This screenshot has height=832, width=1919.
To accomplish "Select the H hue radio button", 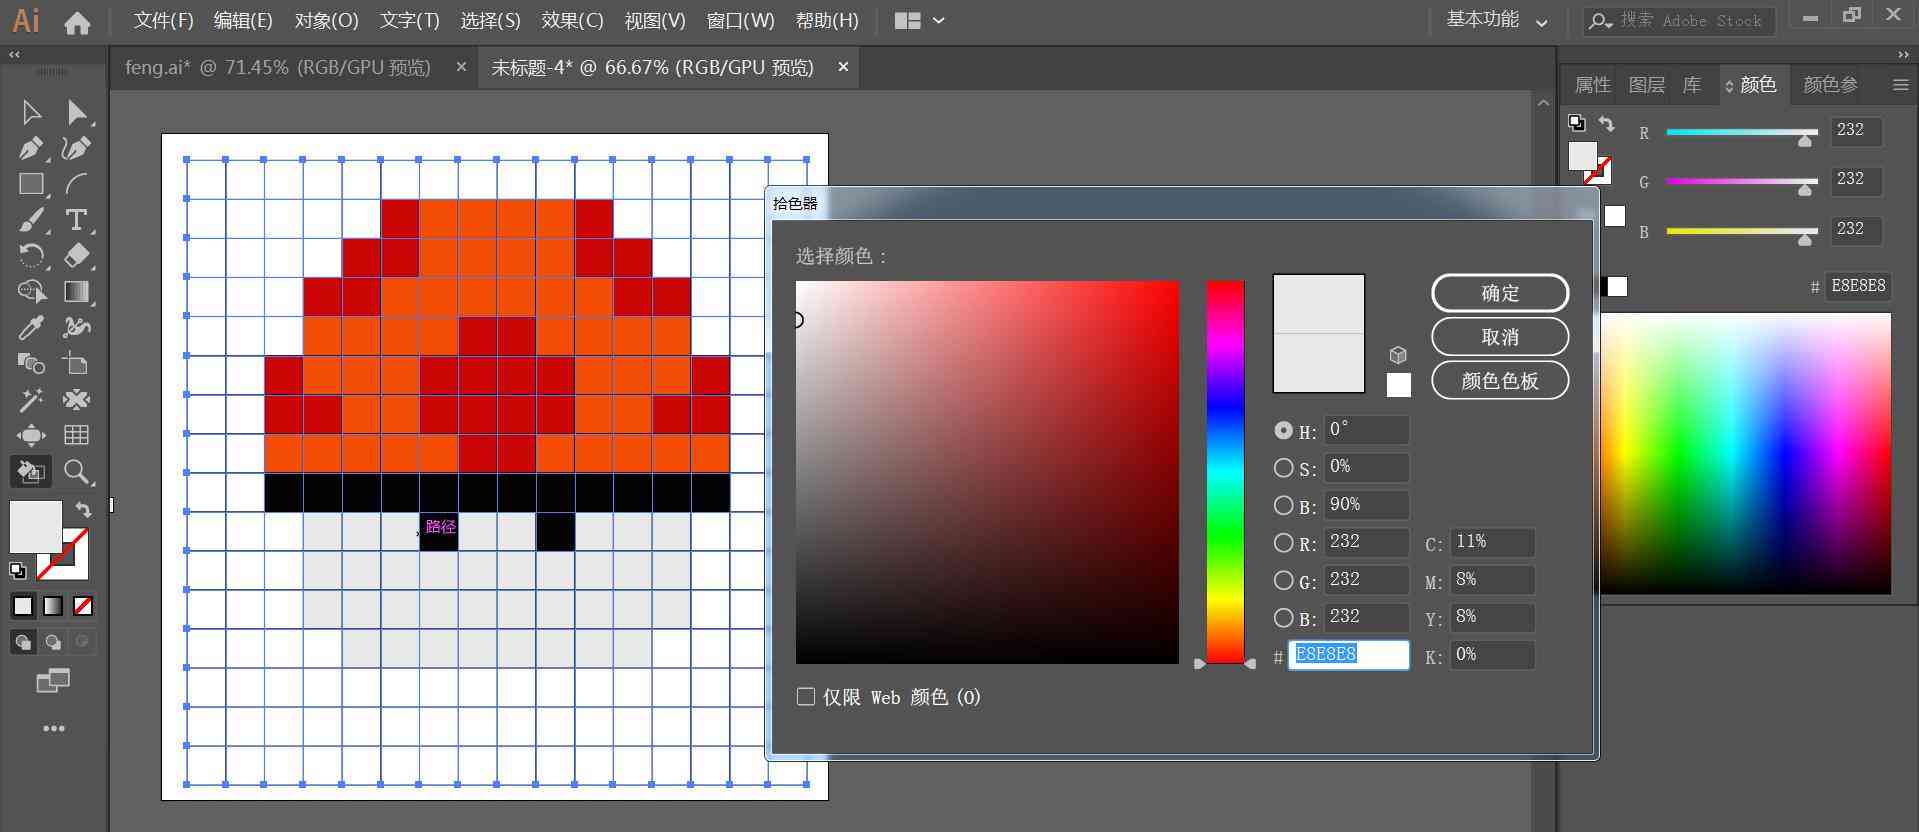I will [x=1283, y=430].
